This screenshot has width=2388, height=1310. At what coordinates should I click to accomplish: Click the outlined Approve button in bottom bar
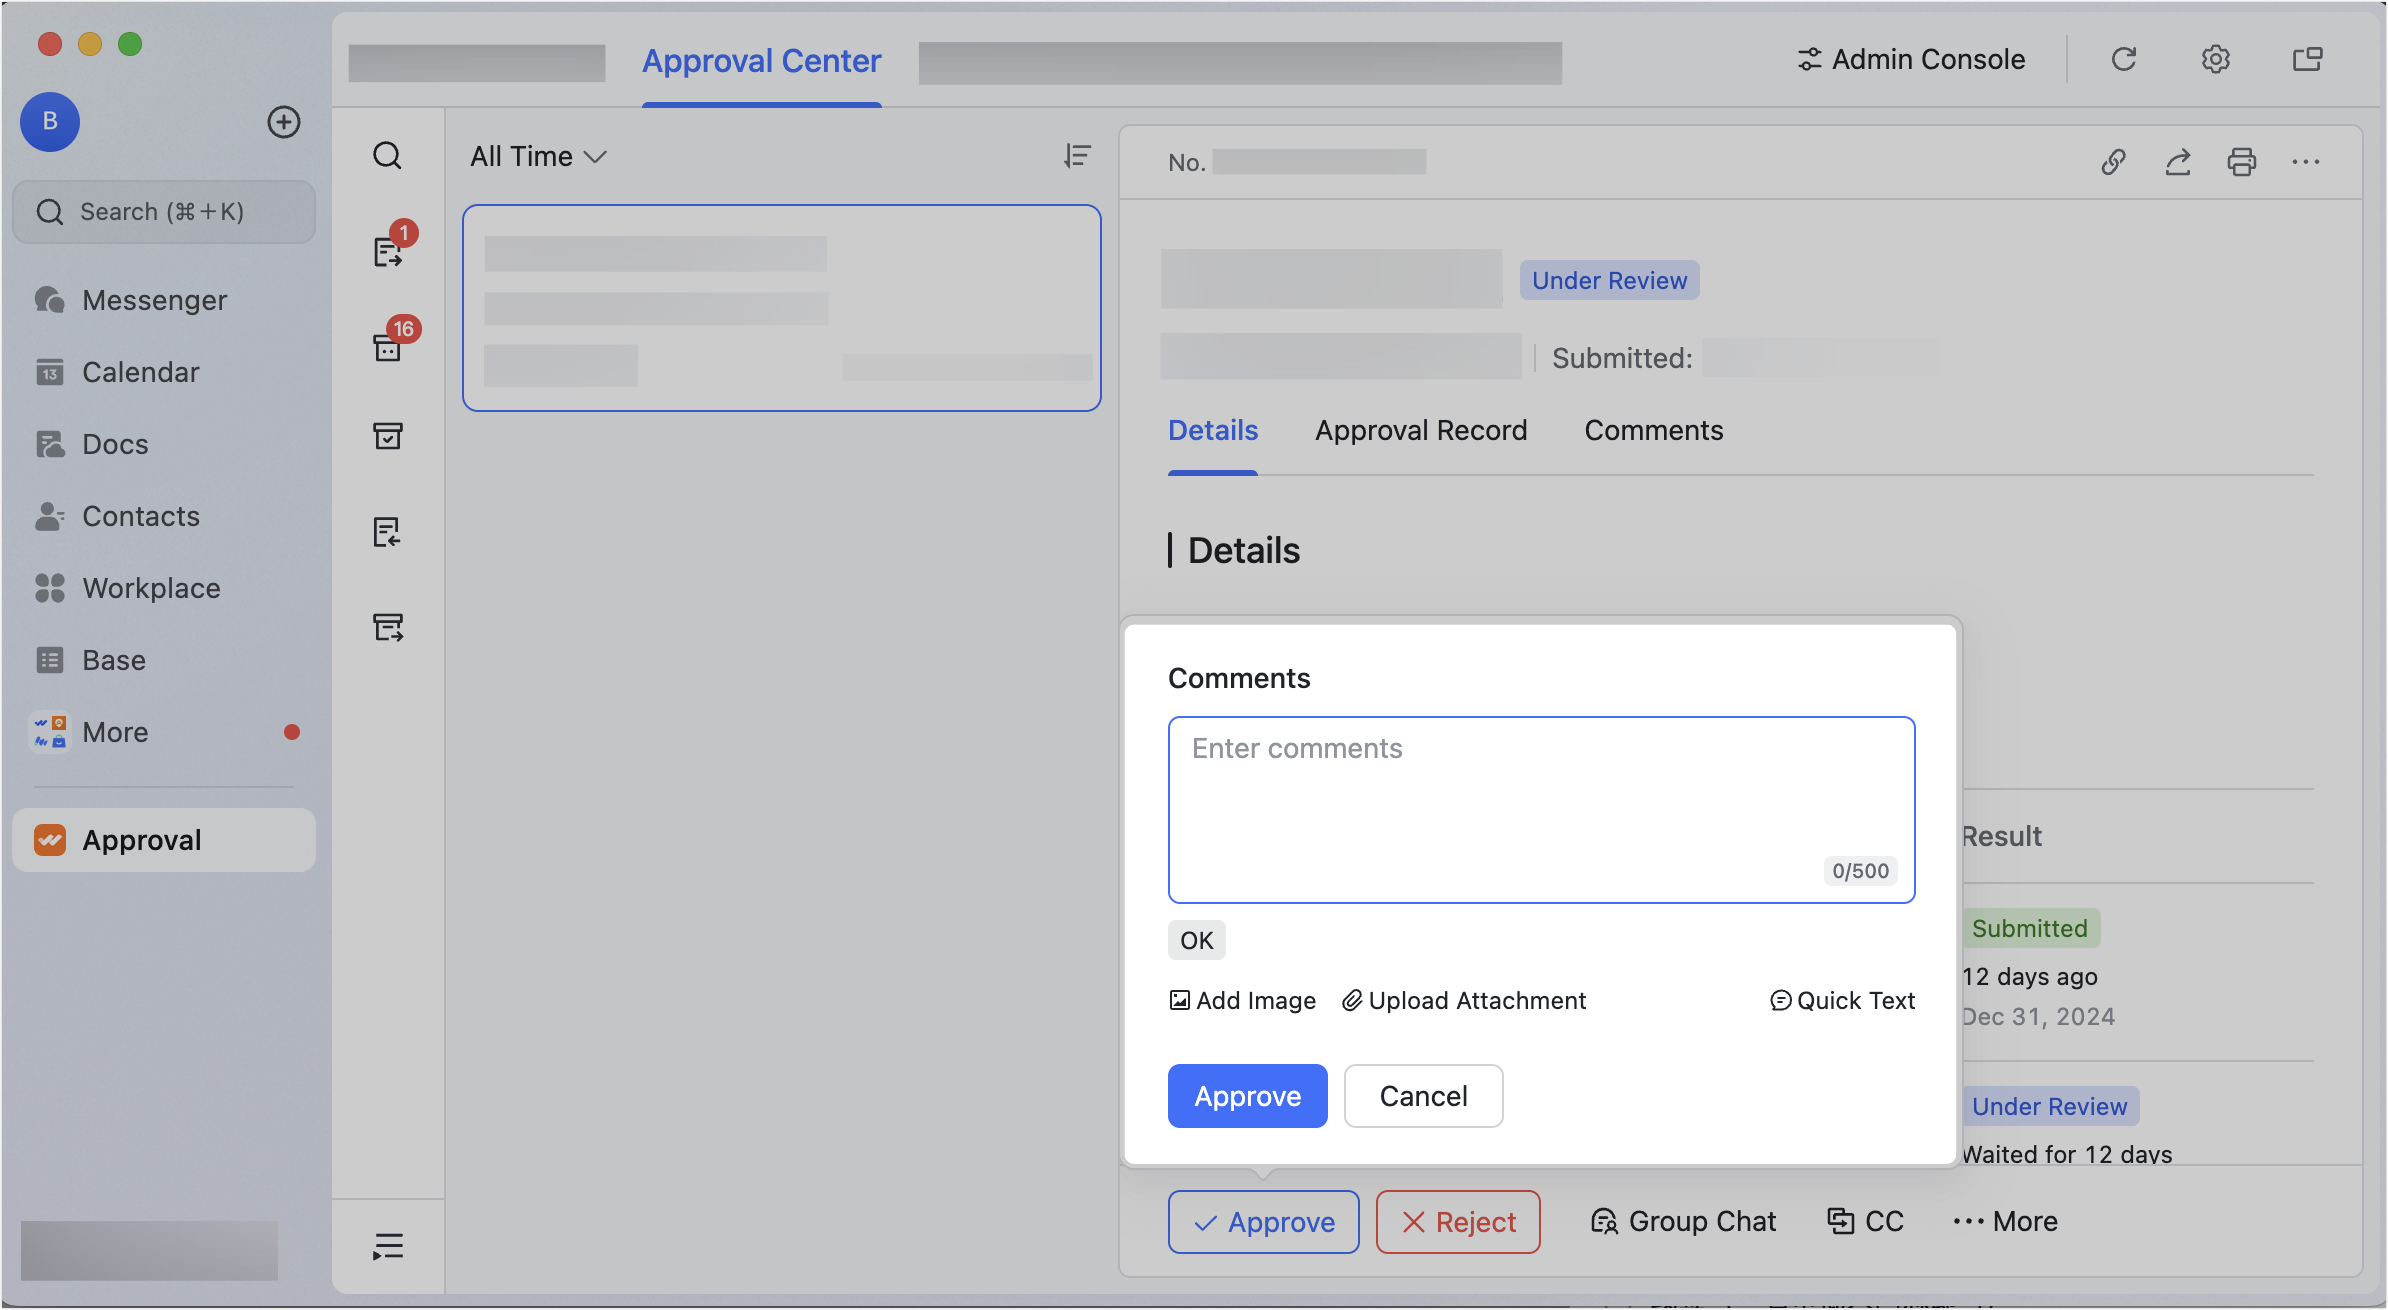pyautogui.click(x=1264, y=1222)
